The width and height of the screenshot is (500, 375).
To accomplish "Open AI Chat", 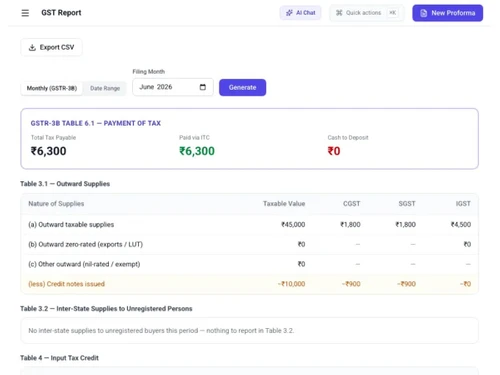I will click(300, 13).
